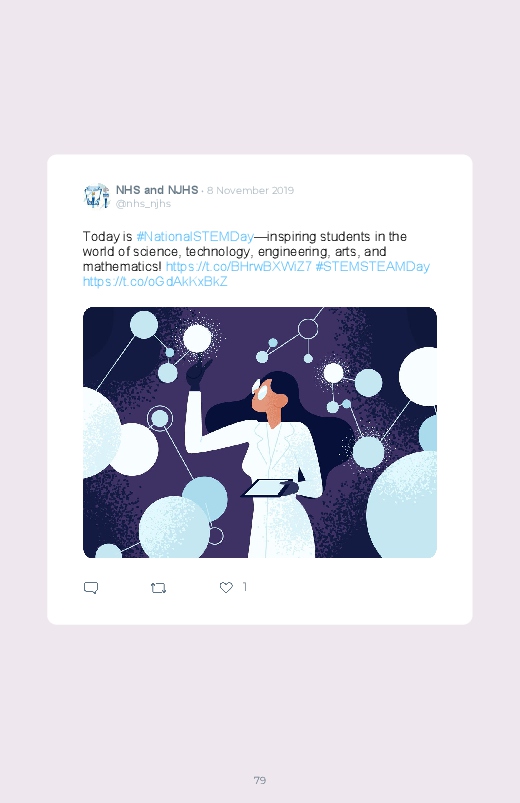Image resolution: width=520 pixels, height=803 pixels.
Task: Click the tablet held by the scientist
Action: (268, 488)
